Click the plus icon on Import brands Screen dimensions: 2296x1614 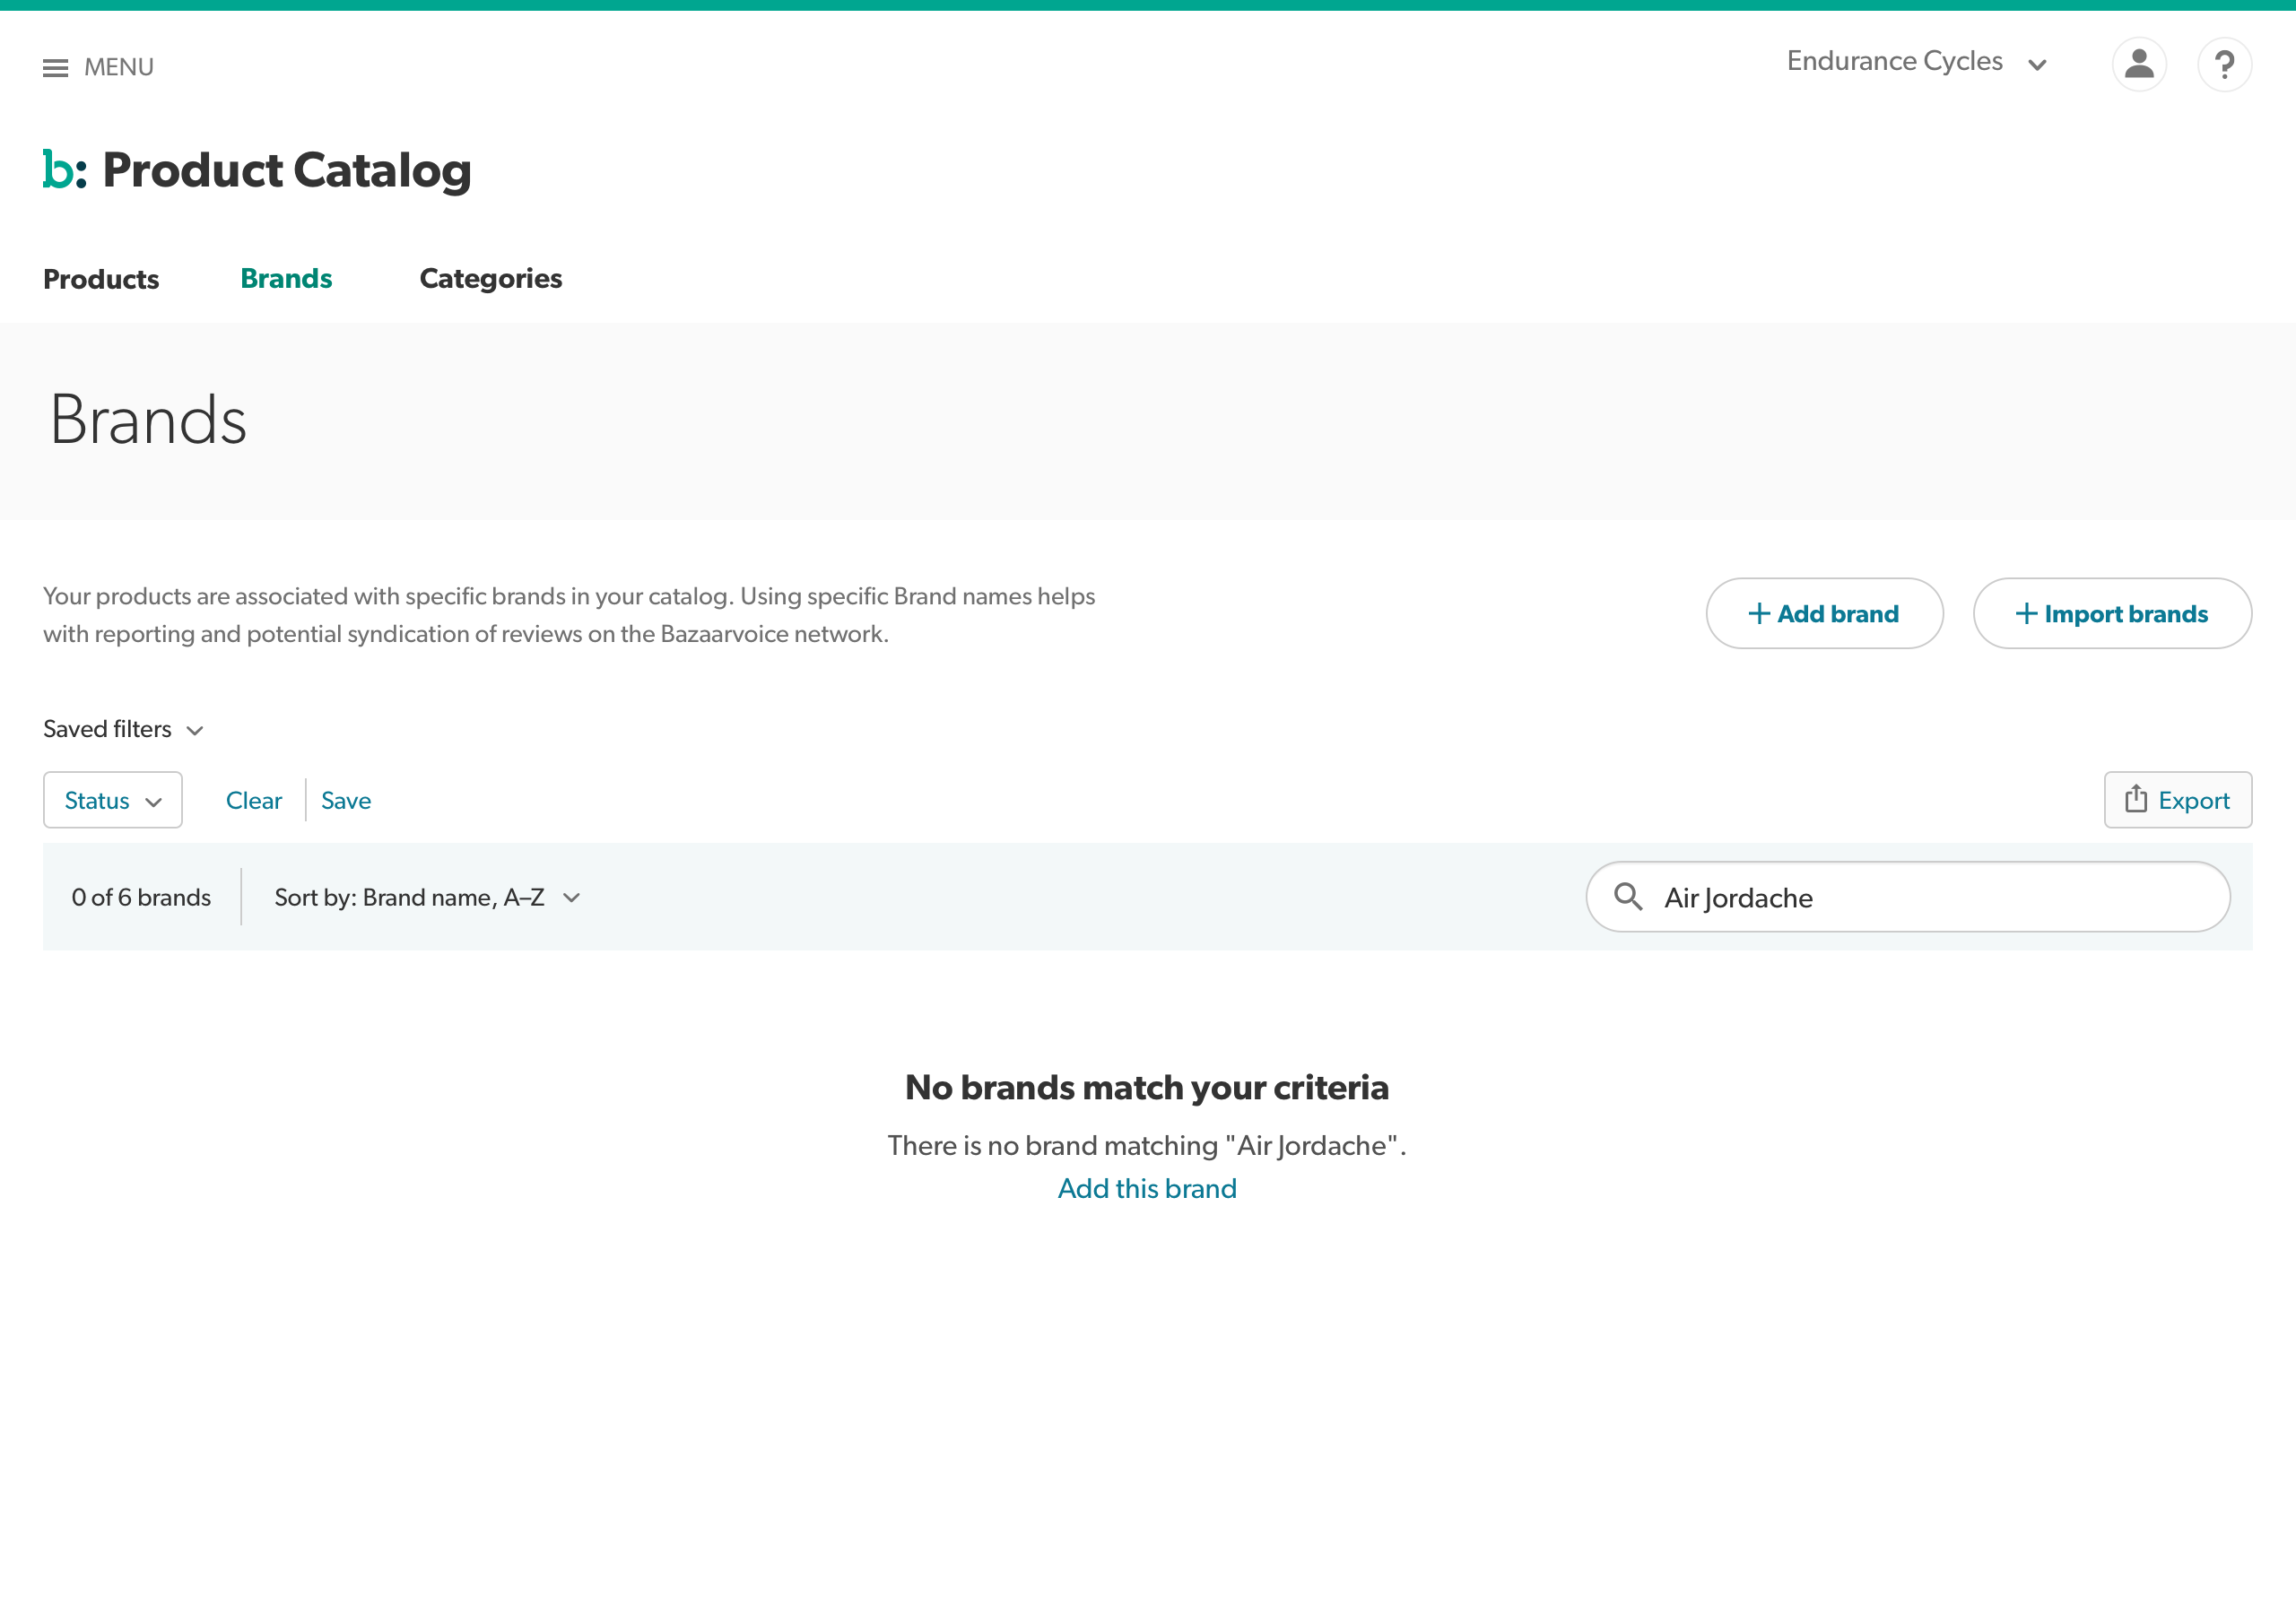tap(2025, 614)
